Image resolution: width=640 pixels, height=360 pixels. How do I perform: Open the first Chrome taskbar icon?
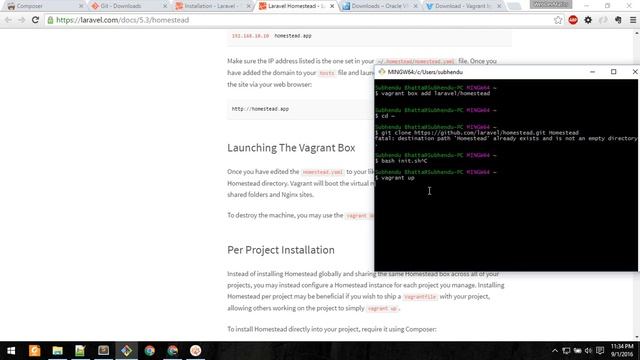point(149,351)
